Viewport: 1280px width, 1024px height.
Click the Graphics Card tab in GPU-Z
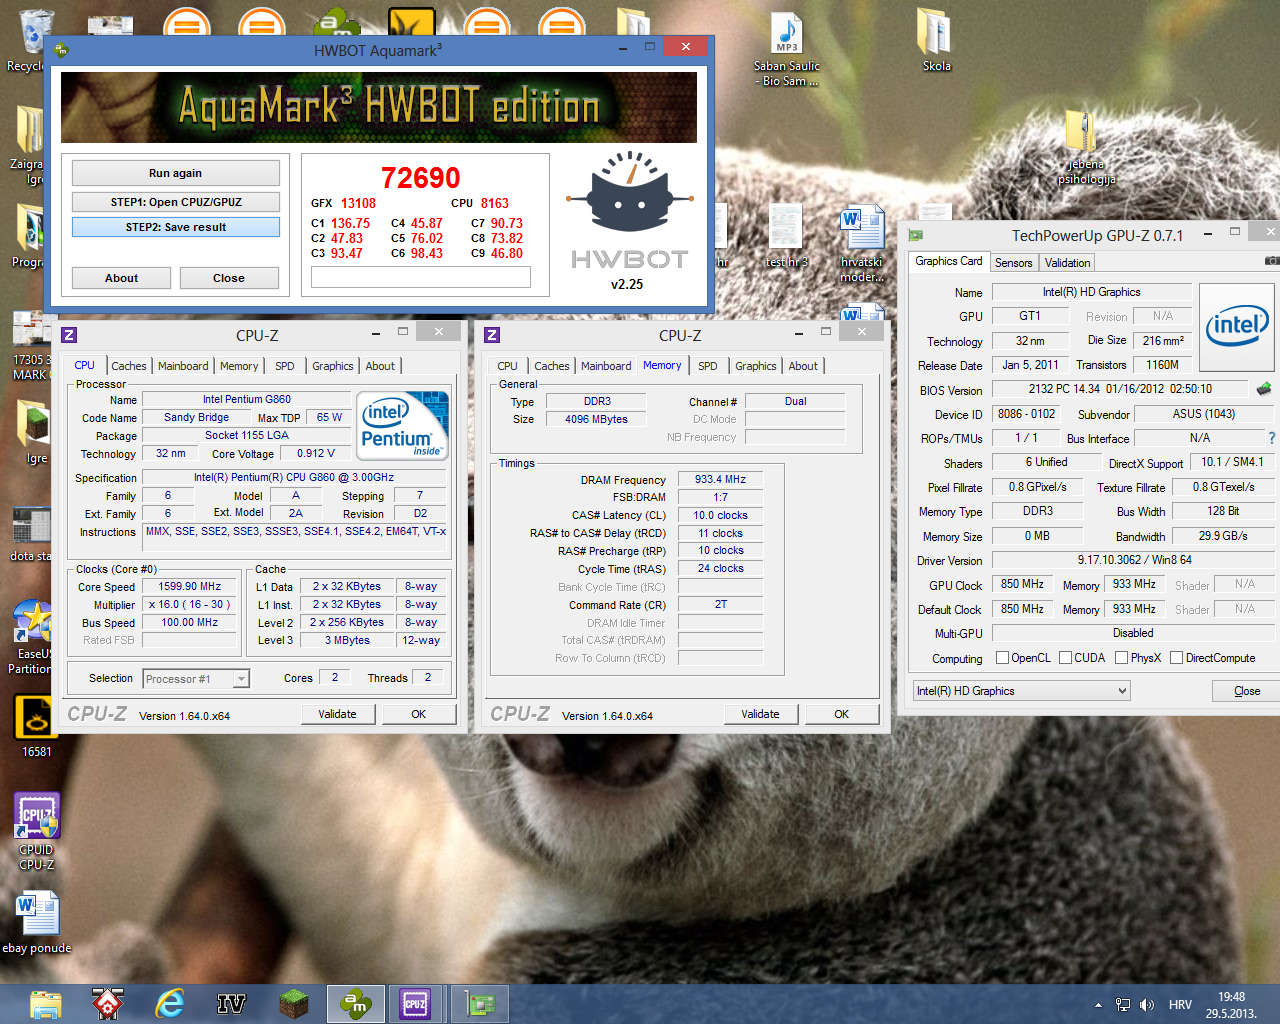[948, 261]
